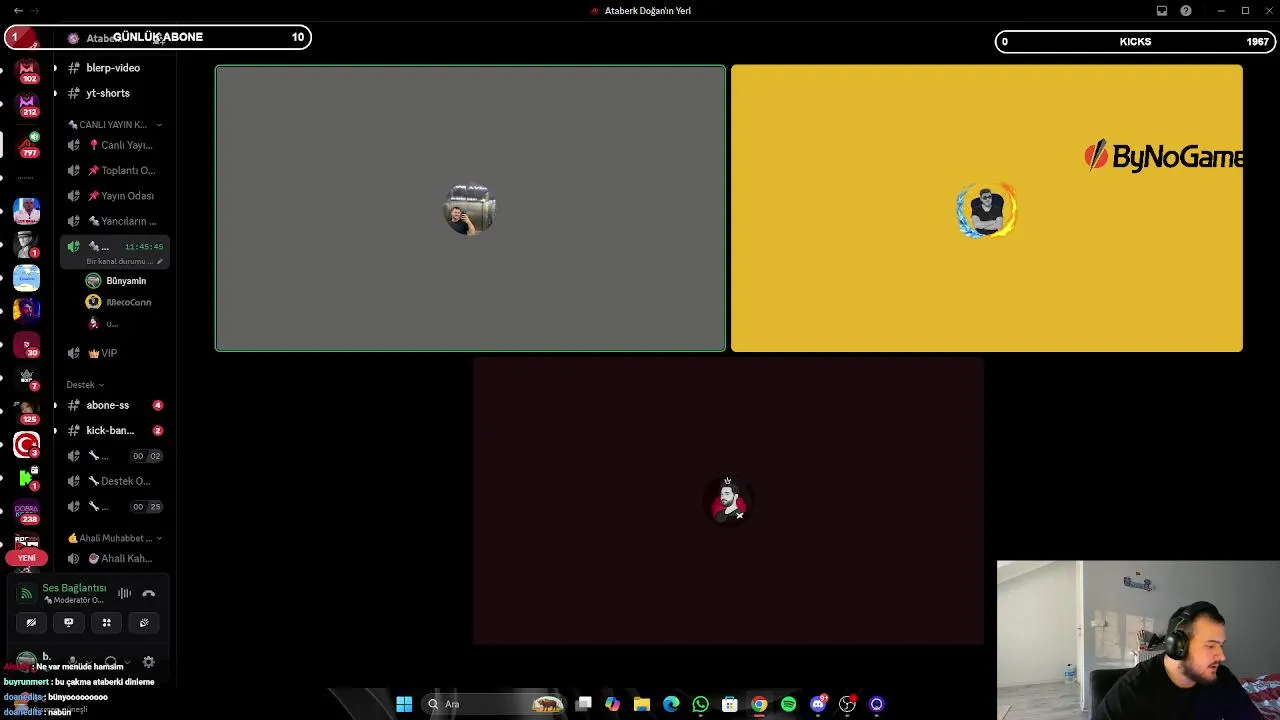Open the red Turkish flag server
Image resolution: width=1280 pixels, height=720 pixels.
click(x=27, y=445)
